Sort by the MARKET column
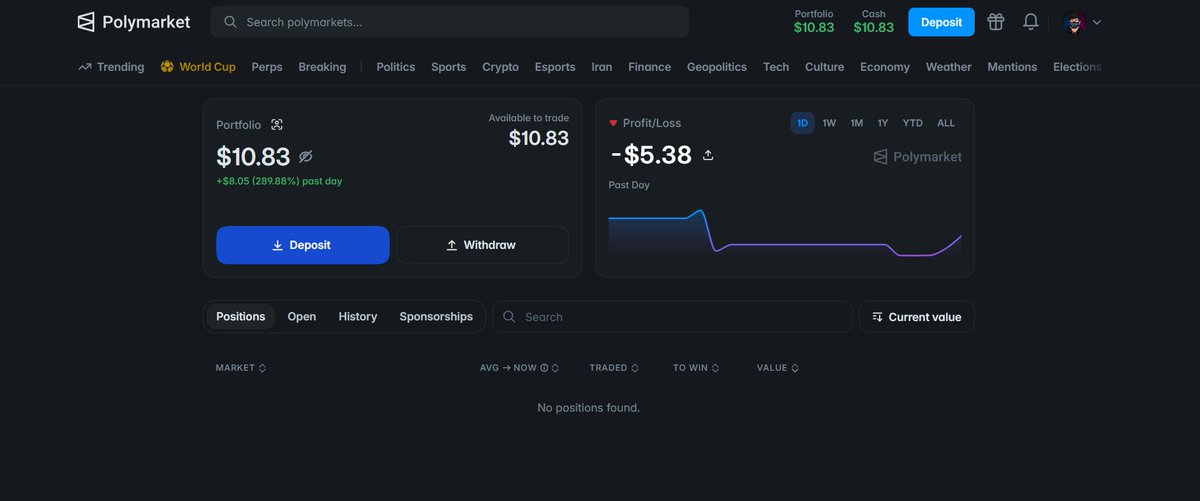 [x=241, y=368]
